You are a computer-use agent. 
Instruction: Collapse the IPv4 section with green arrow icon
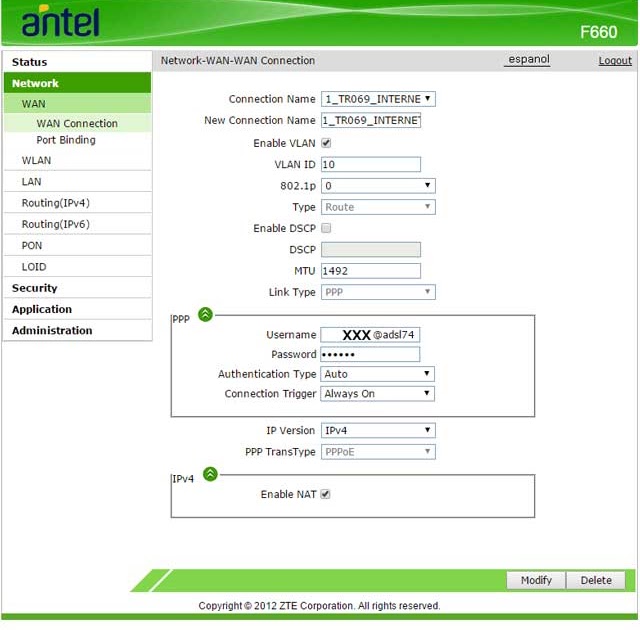pos(210,474)
